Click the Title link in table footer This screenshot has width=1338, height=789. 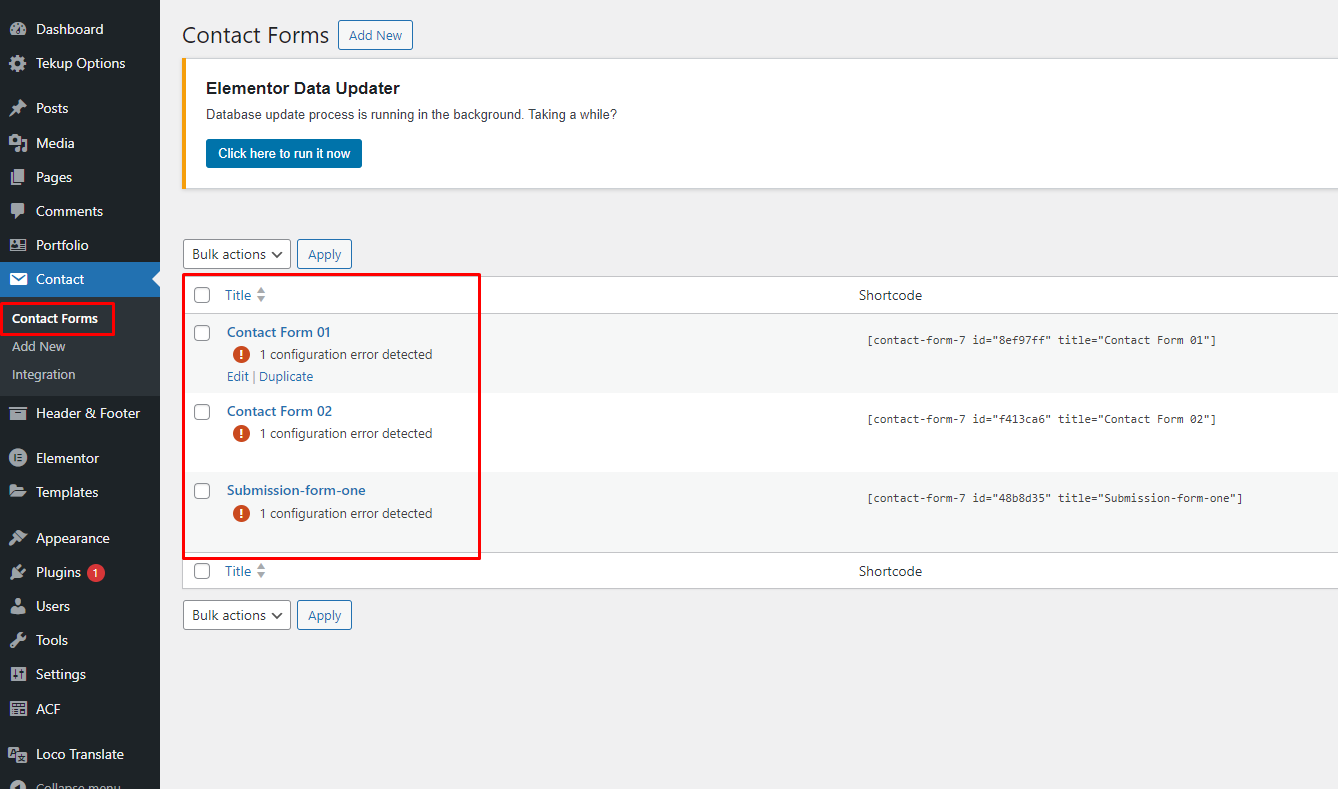coord(238,571)
